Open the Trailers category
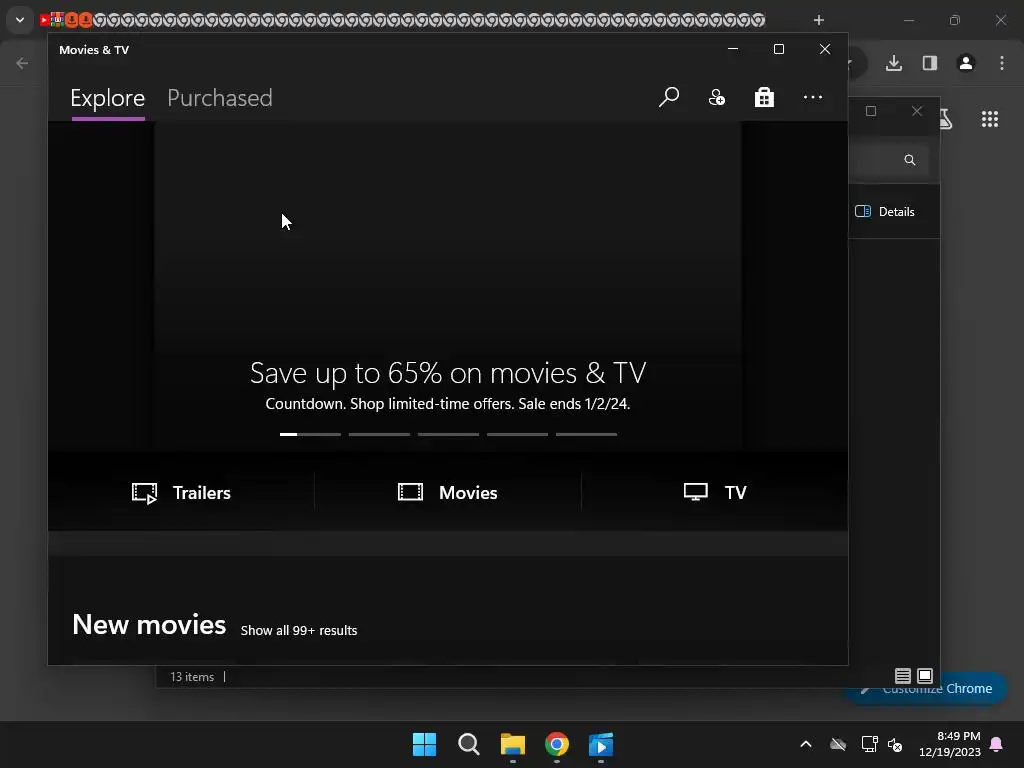The width and height of the screenshot is (1024, 768). click(181, 492)
